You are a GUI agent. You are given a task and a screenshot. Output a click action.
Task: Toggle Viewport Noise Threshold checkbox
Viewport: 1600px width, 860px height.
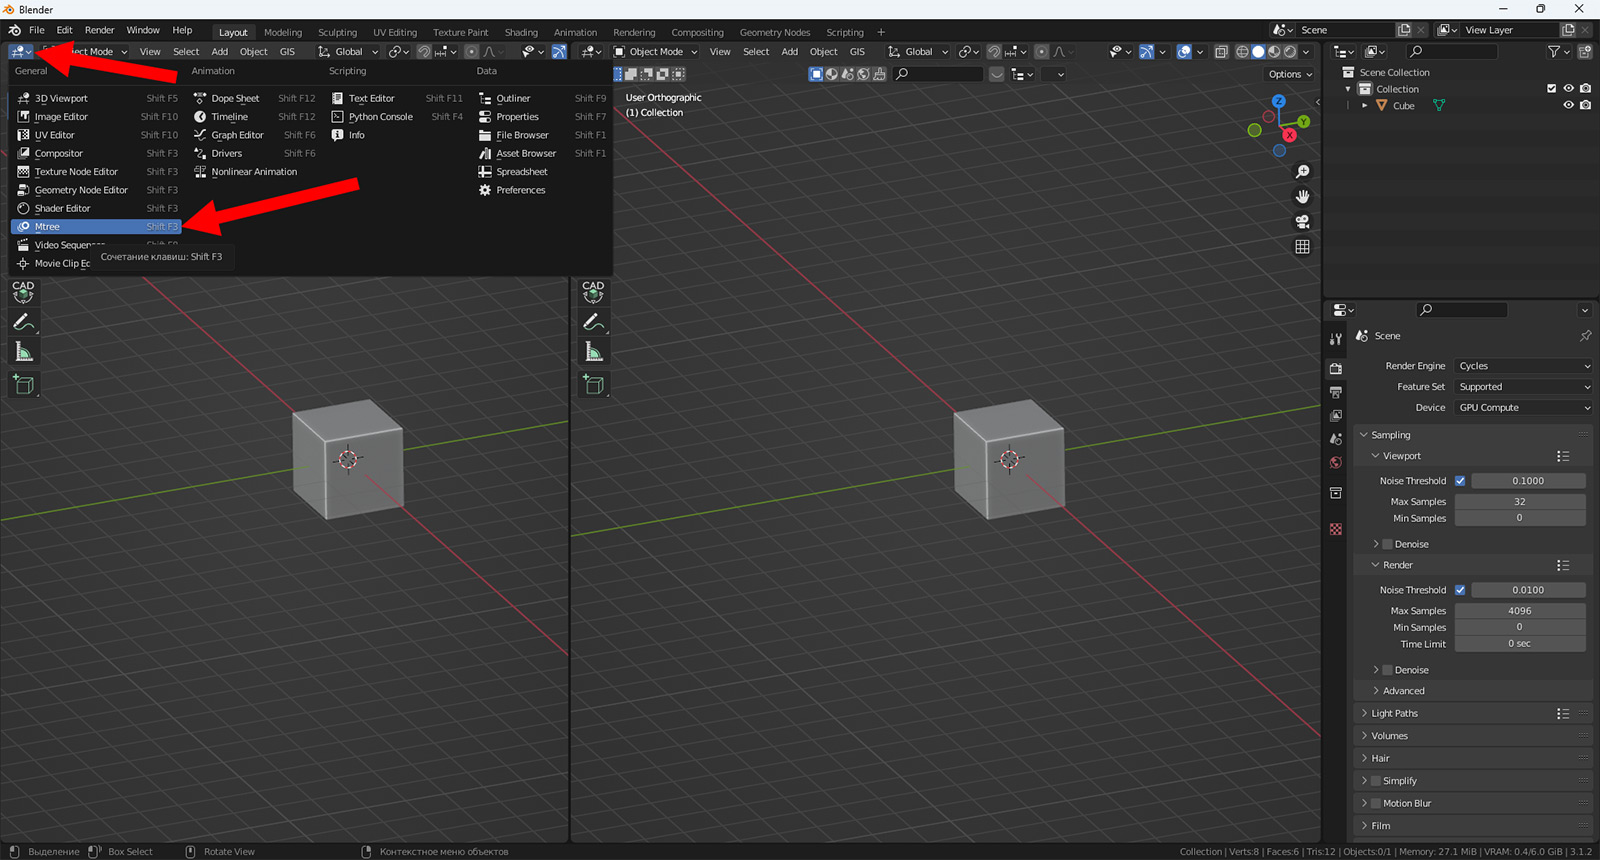[x=1460, y=481]
